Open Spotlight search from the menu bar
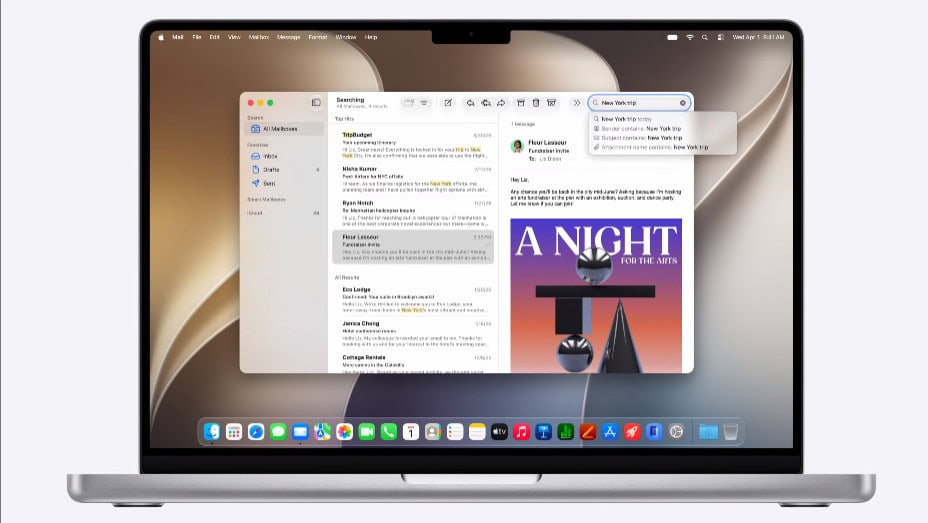The image size is (928, 523). (704, 37)
